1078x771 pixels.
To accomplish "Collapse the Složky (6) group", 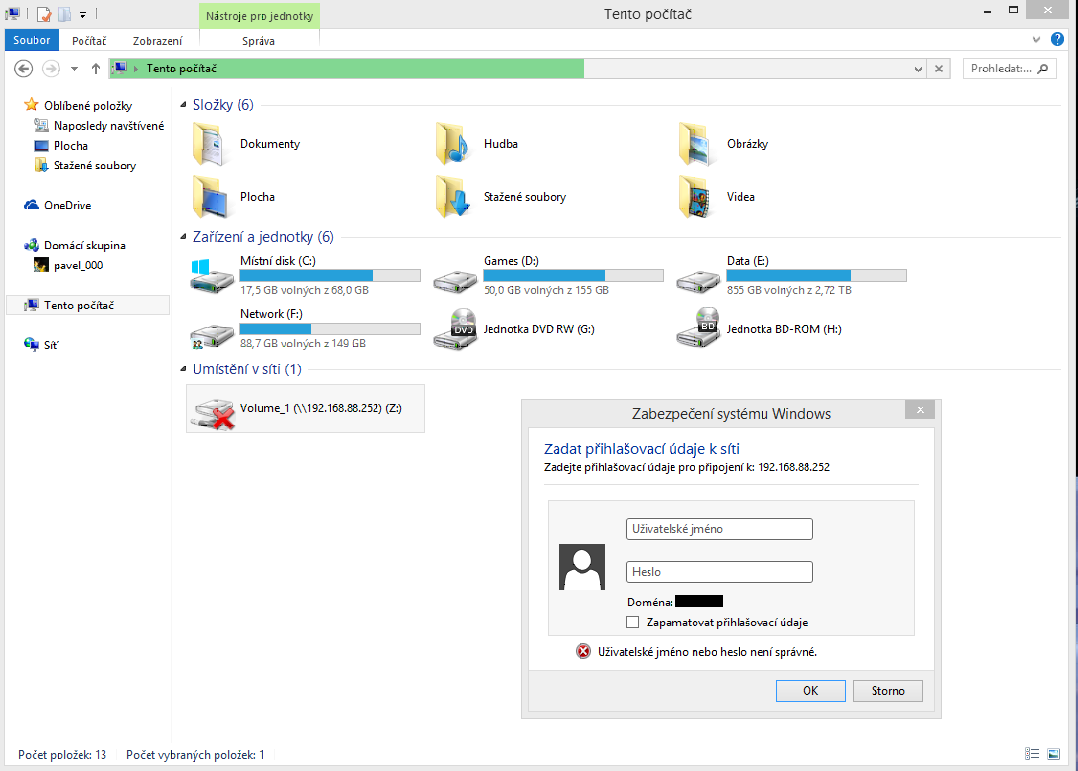I will pyautogui.click(x=184, y=105).
